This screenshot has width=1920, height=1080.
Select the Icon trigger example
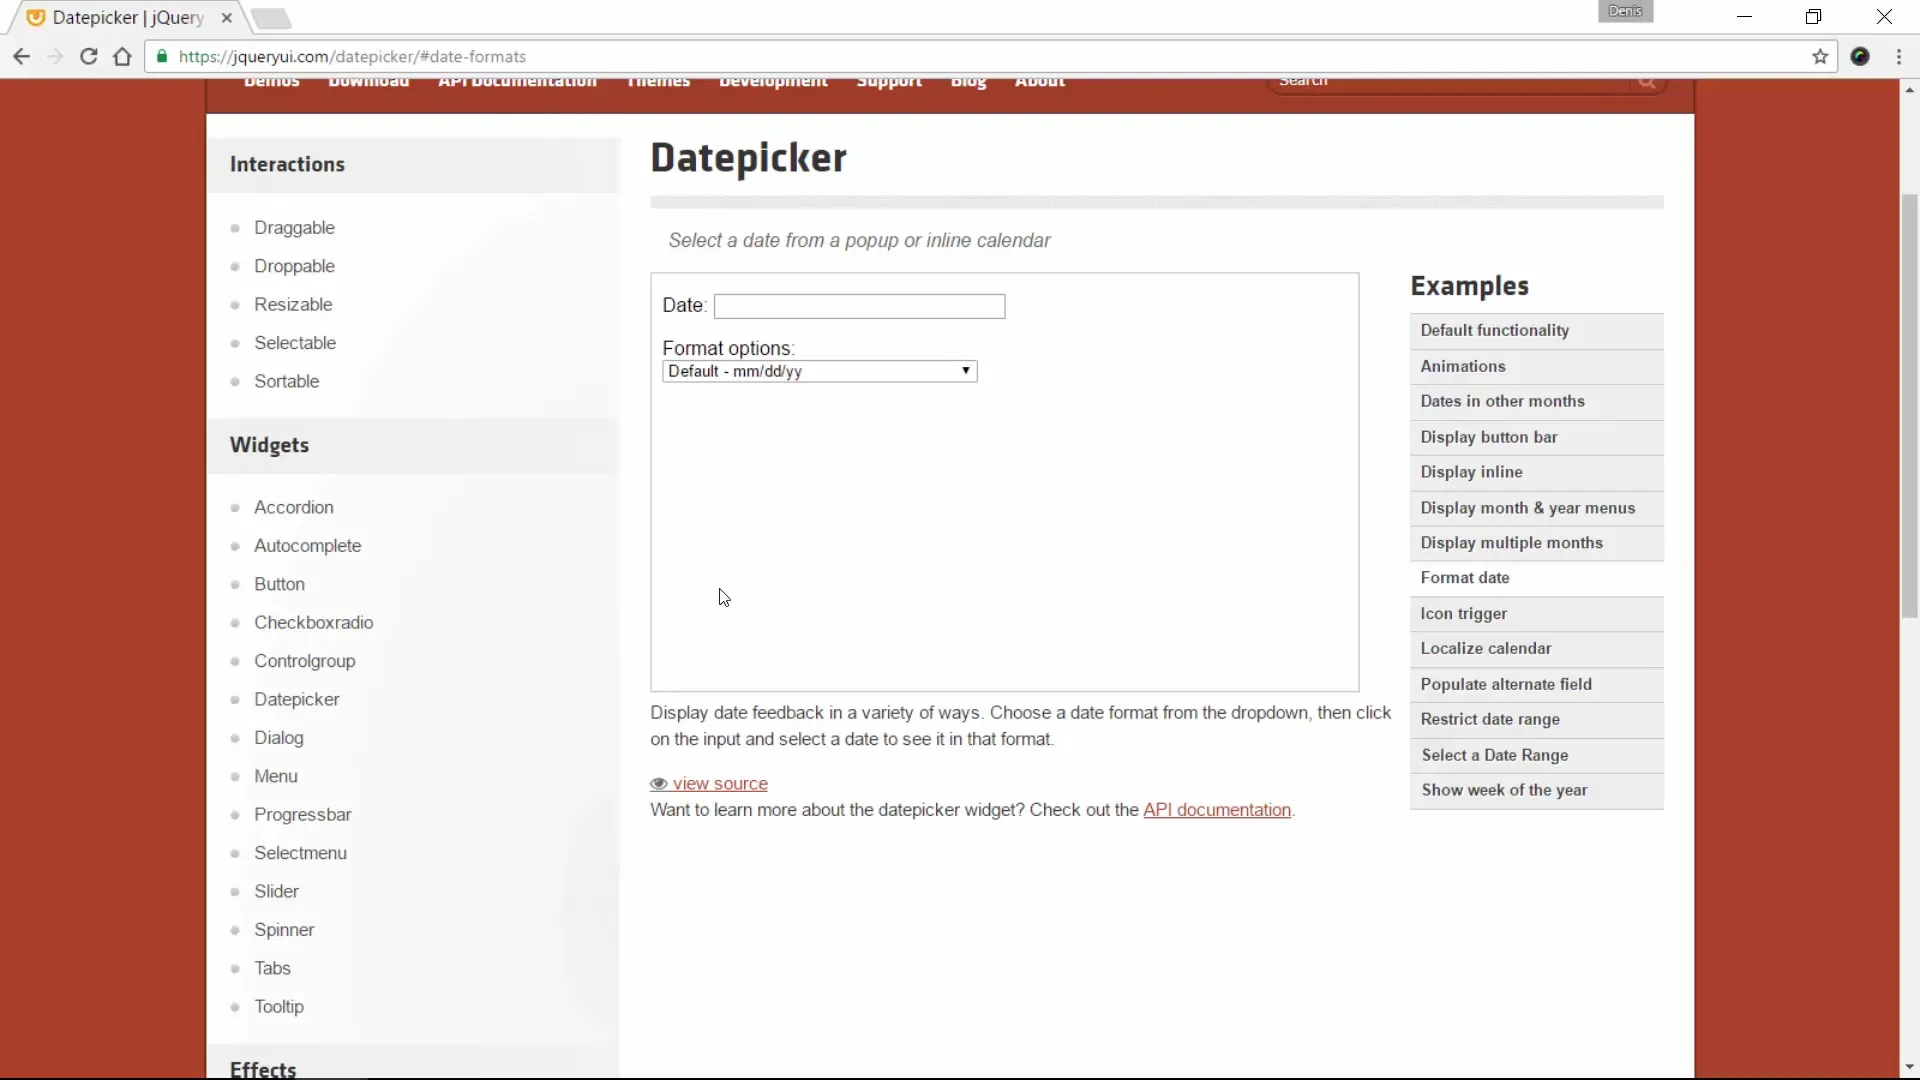click(x=1536, y=615)
